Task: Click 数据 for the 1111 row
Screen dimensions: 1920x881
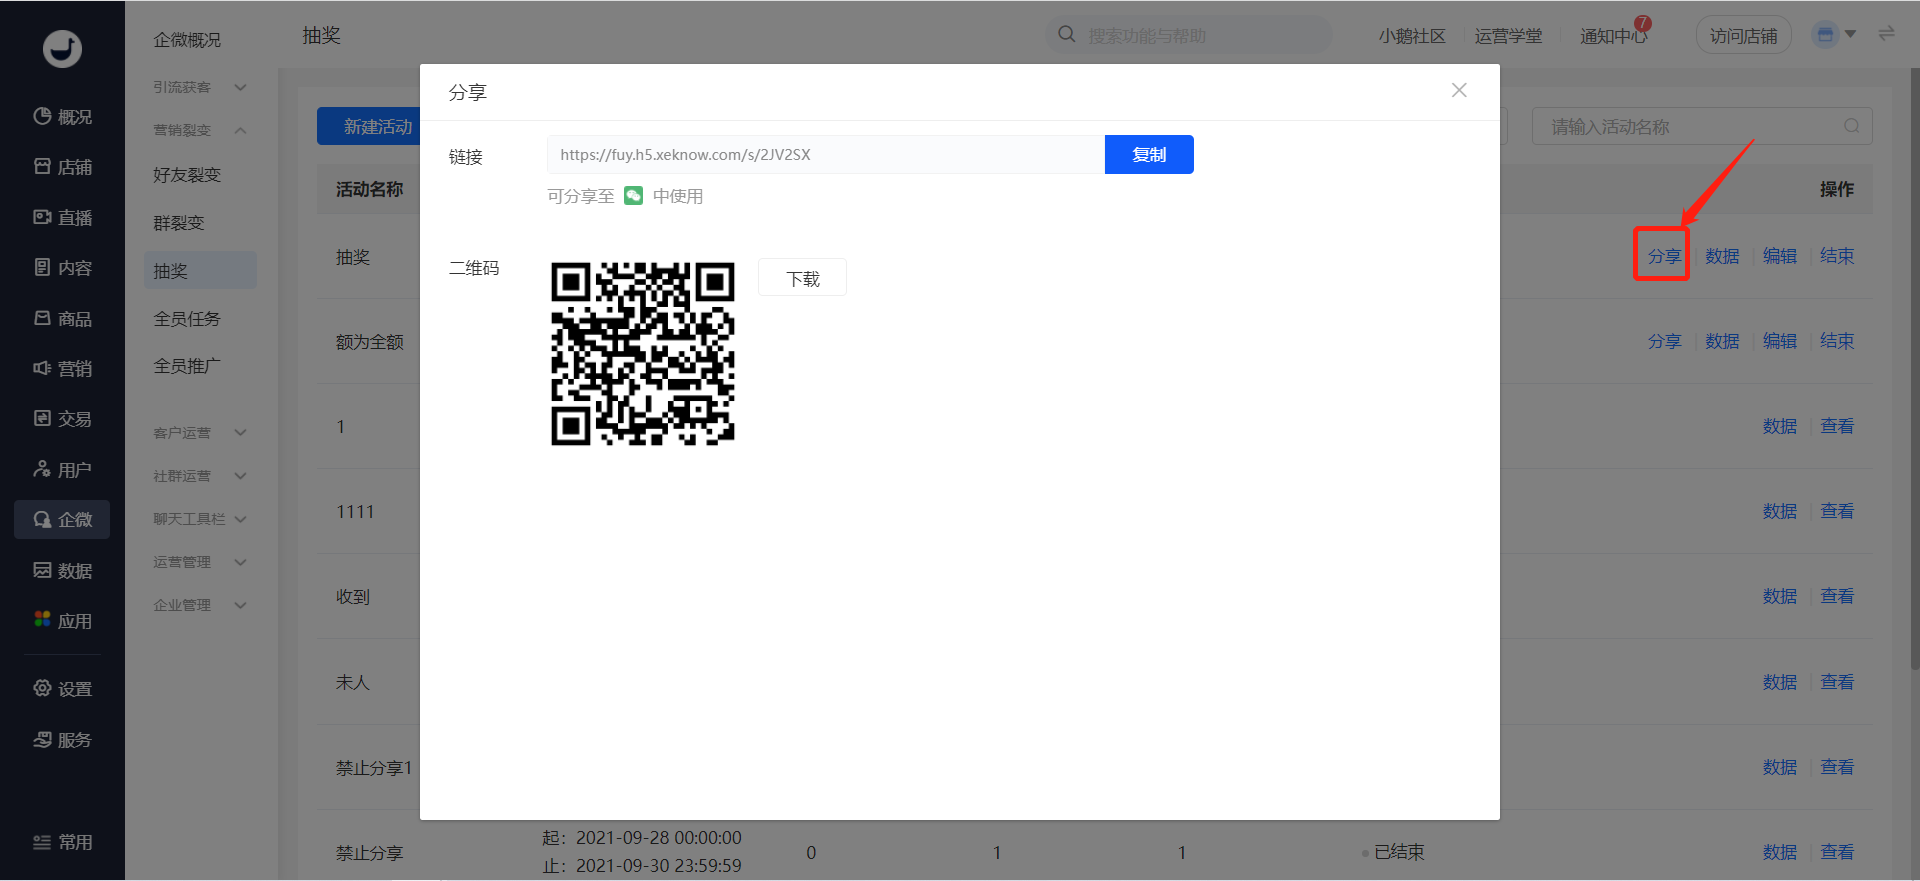Action: [x=1780, y=511]
